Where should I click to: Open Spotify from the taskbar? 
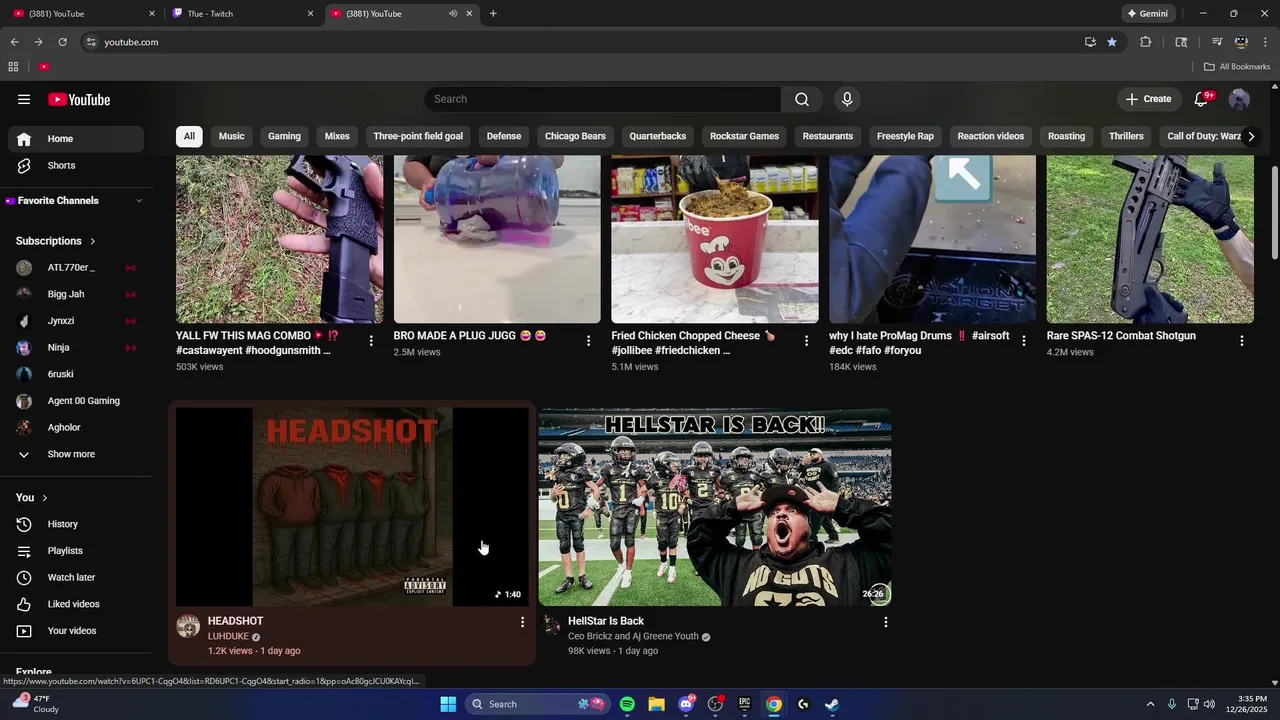pos(627,704)
